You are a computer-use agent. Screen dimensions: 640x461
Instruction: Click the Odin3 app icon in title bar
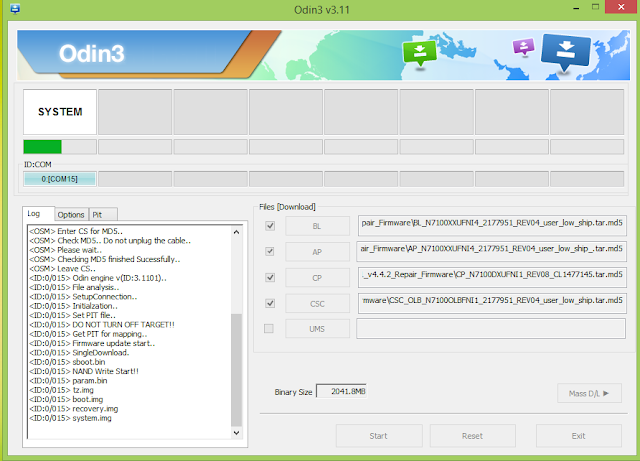15,9
